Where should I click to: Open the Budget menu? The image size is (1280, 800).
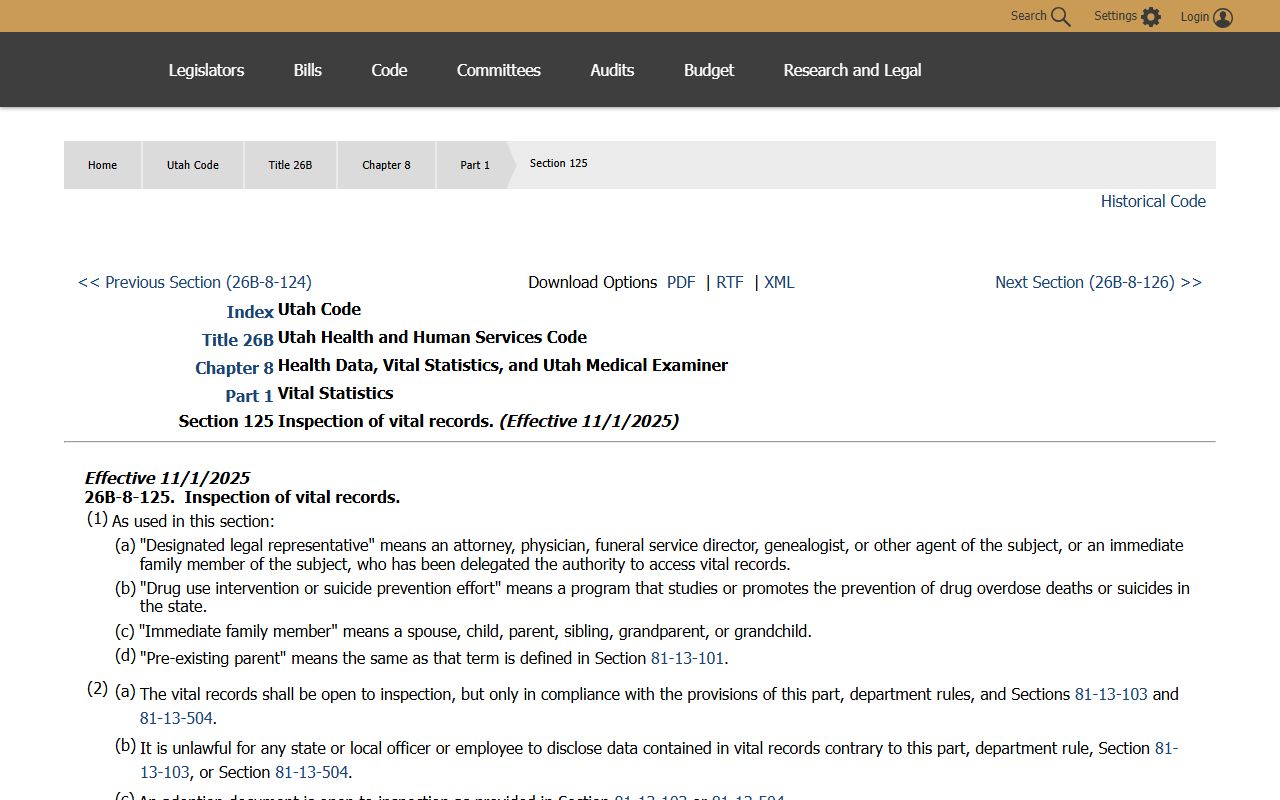tap(709, 70)
